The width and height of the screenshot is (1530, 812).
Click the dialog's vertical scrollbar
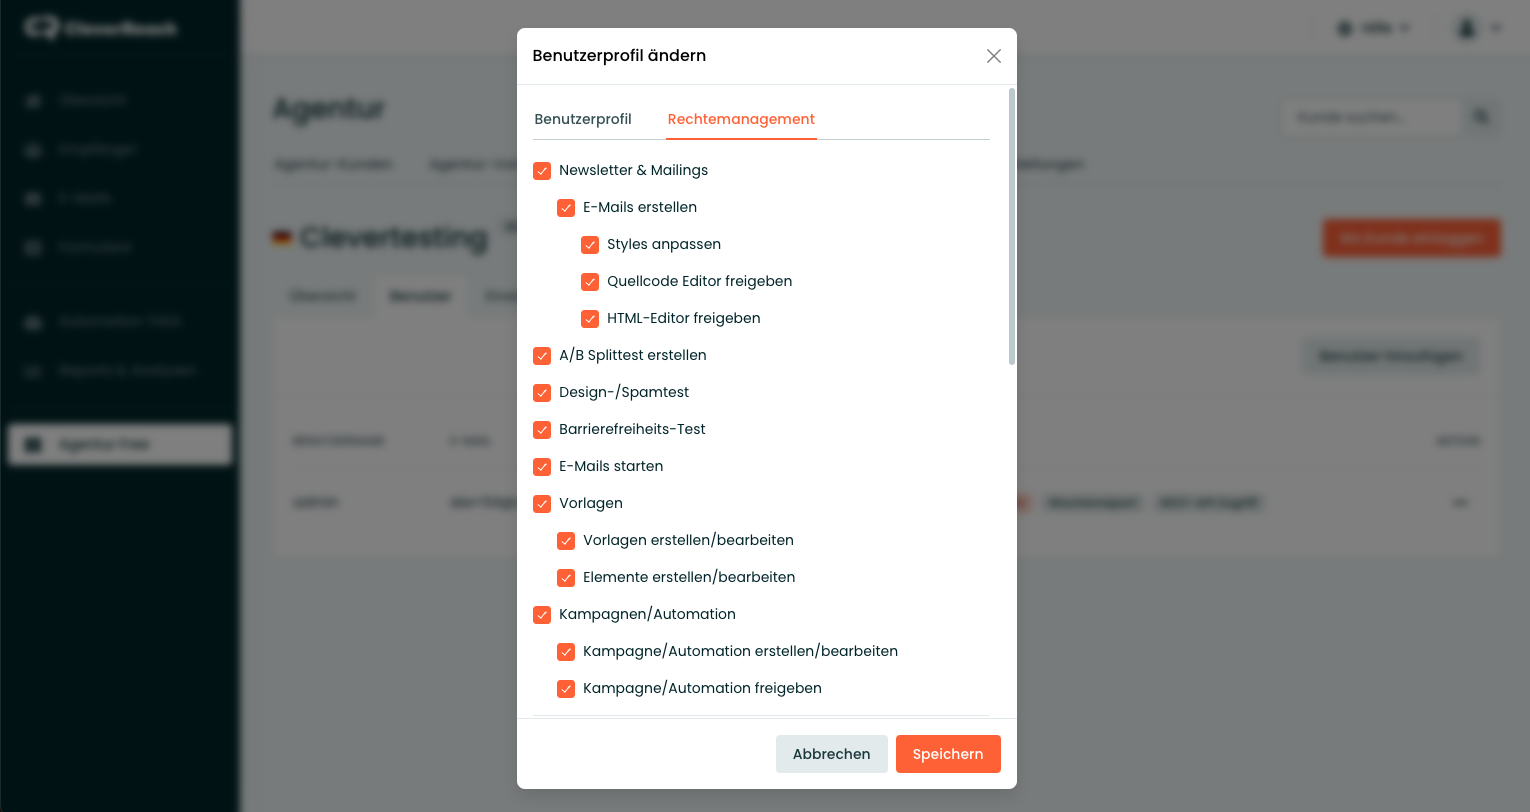point(1012,227)
